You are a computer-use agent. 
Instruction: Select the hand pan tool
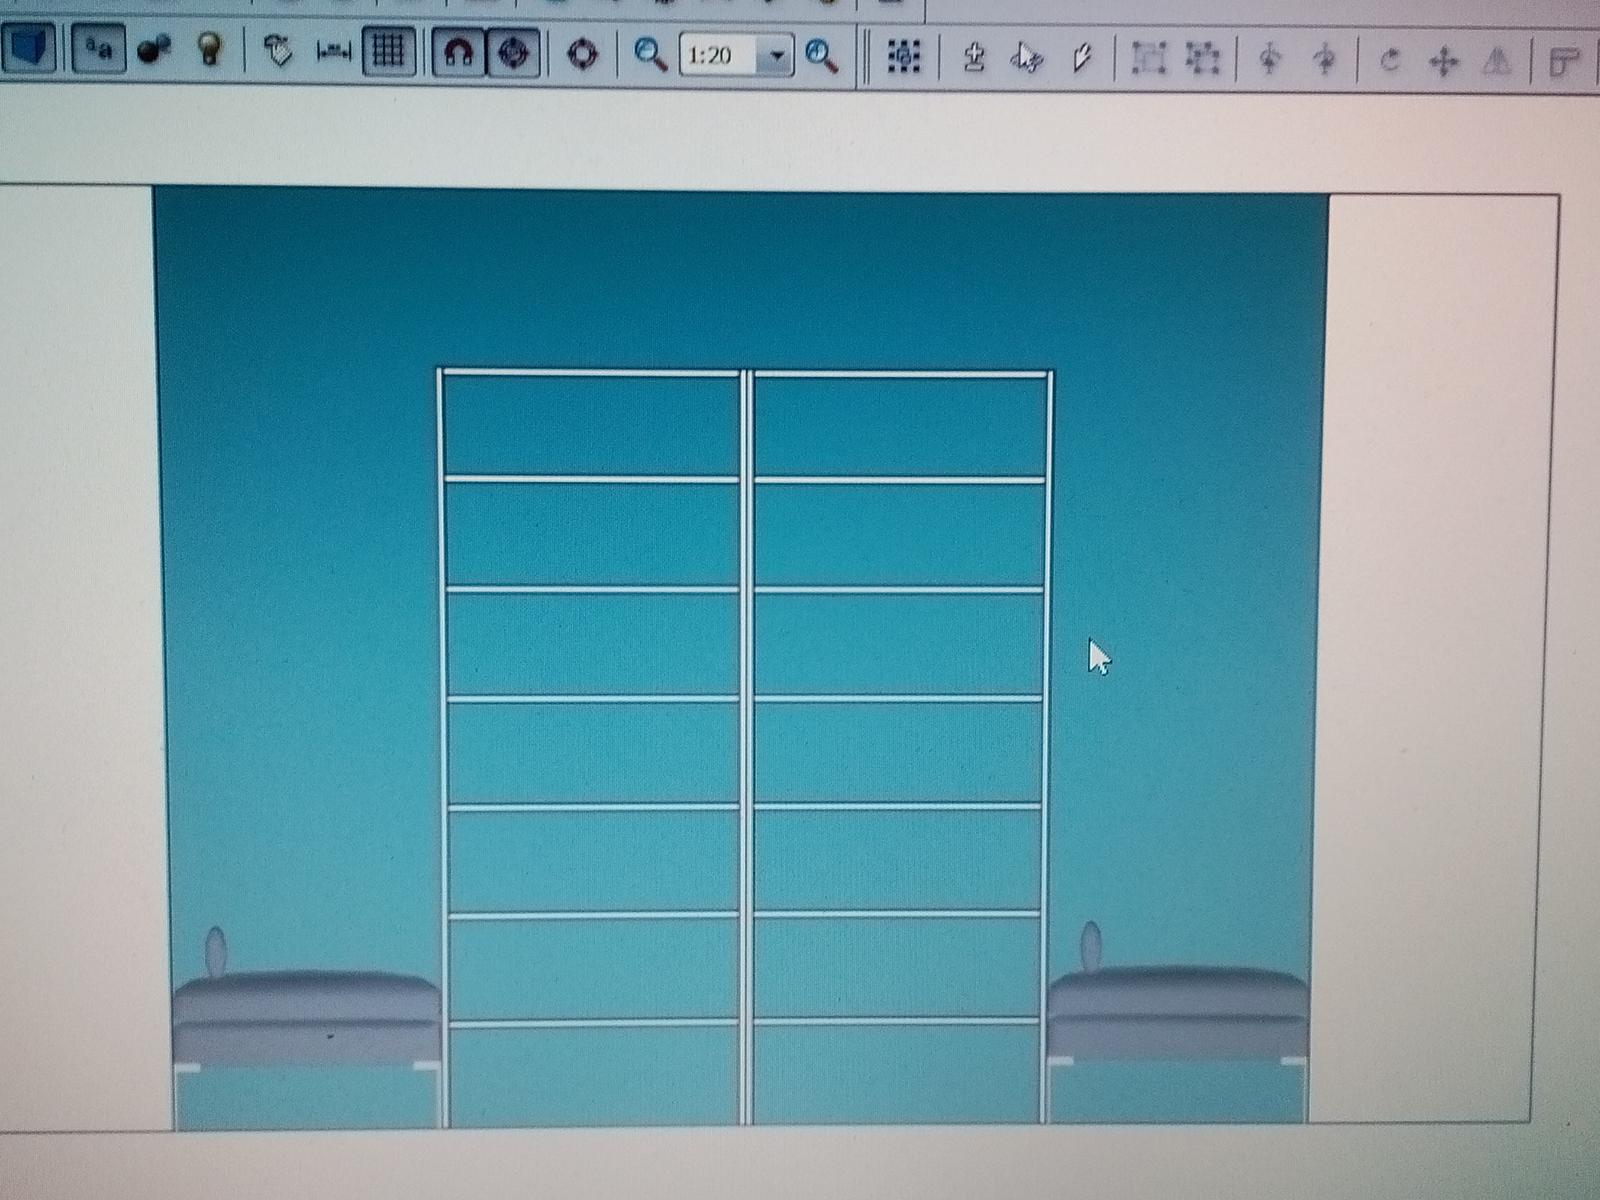[x=277, y=51]
